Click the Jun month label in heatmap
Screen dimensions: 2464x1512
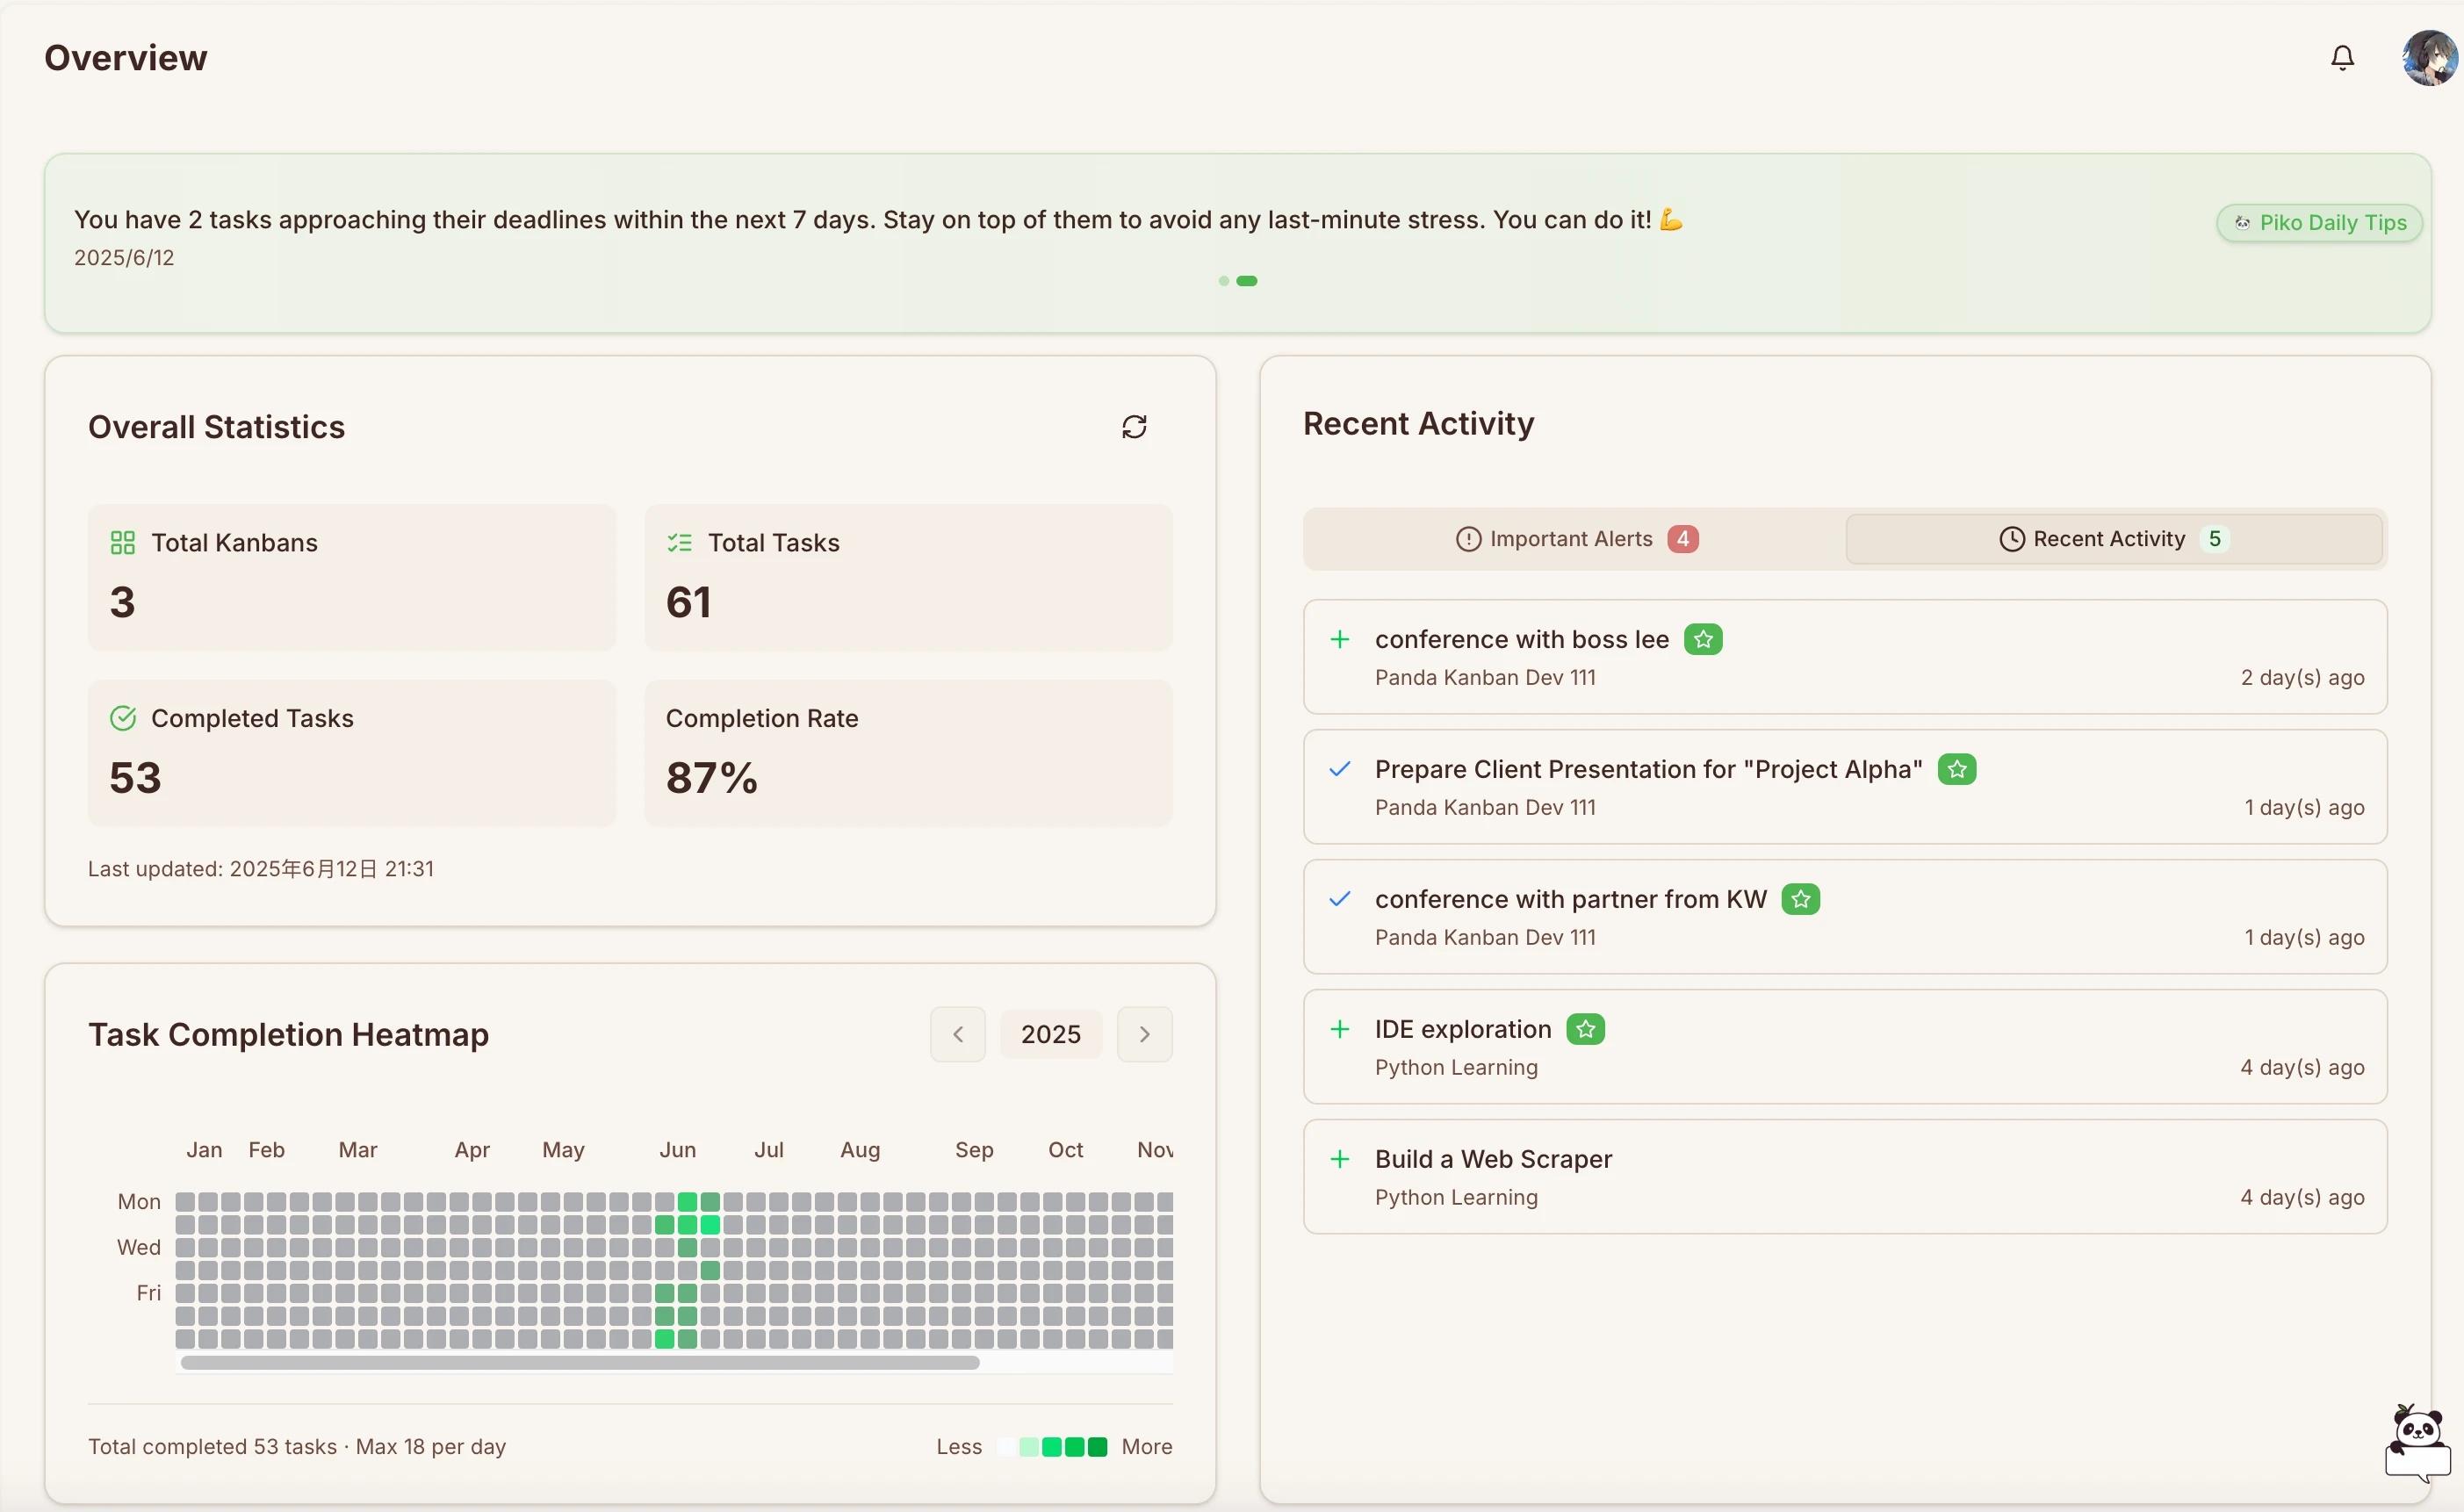tap(677, 1150)
